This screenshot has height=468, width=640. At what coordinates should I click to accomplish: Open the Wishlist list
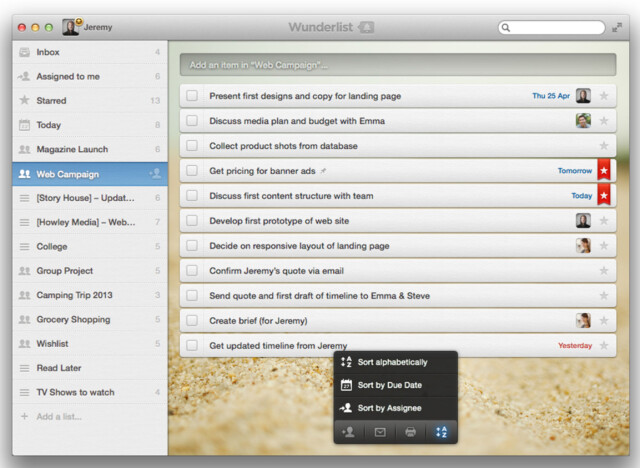tap(90, 344)
